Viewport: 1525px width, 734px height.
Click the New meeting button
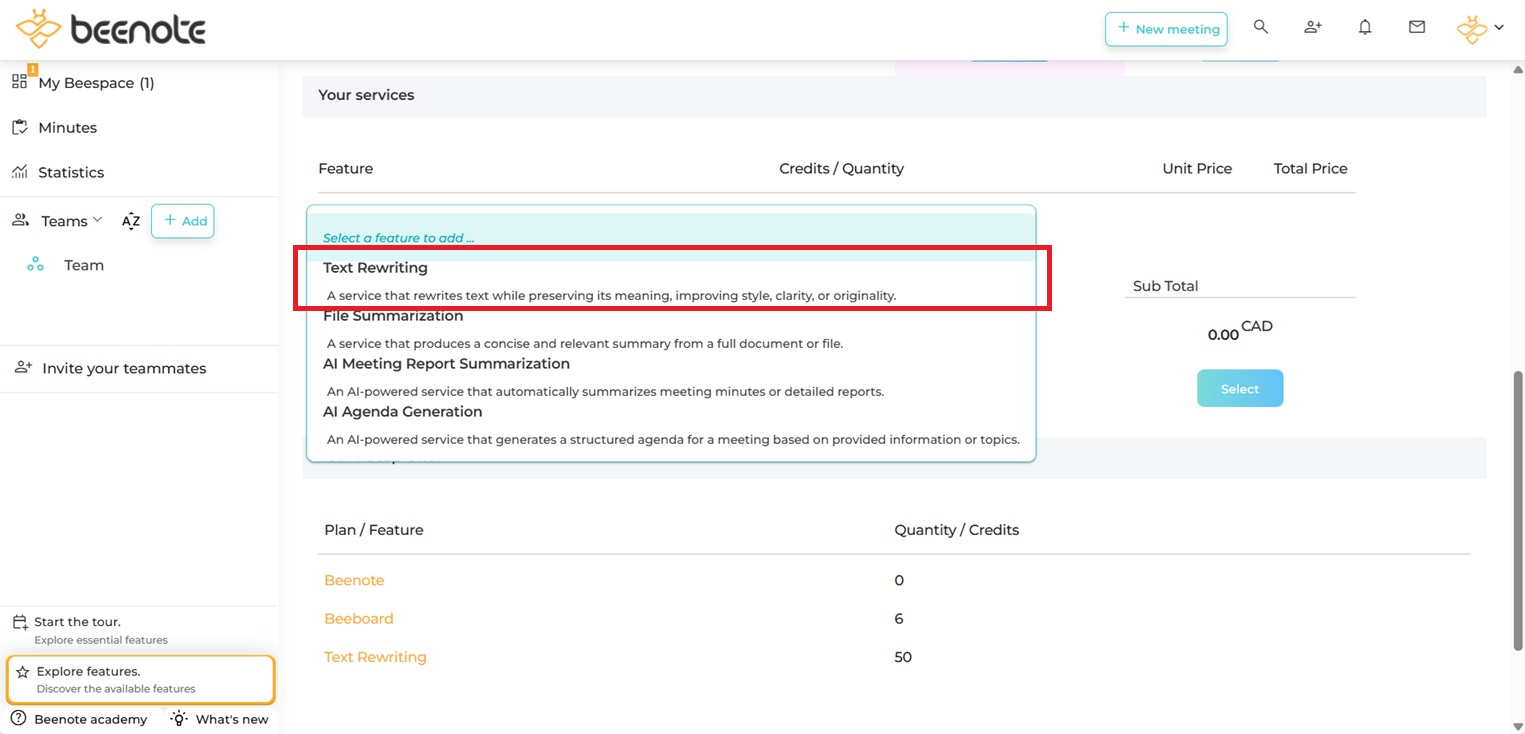tap(1166, 29)
